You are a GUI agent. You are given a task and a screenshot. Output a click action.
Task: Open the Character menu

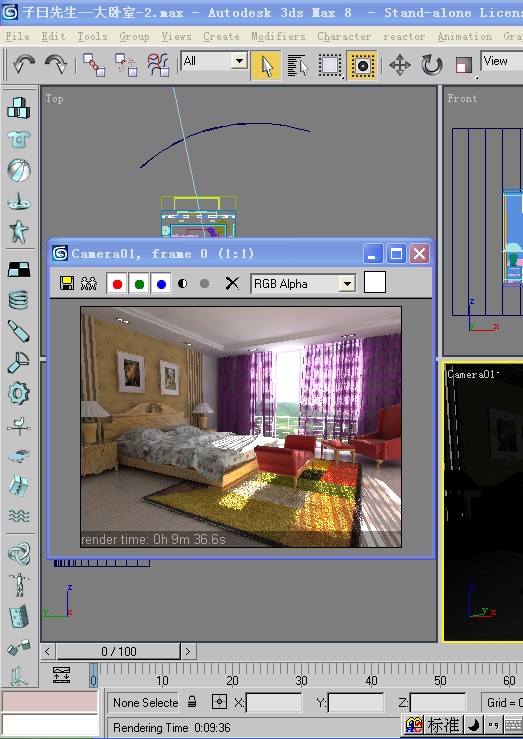coord(344,36)
